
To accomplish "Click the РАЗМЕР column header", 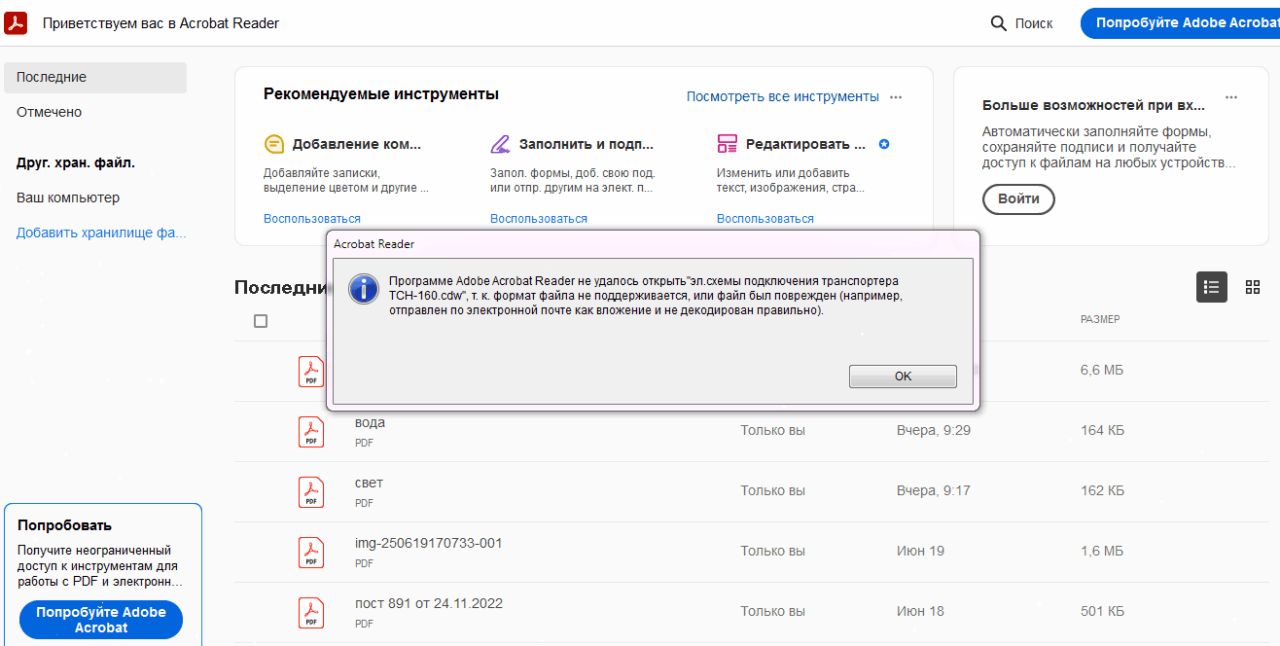I will 1100,319.
